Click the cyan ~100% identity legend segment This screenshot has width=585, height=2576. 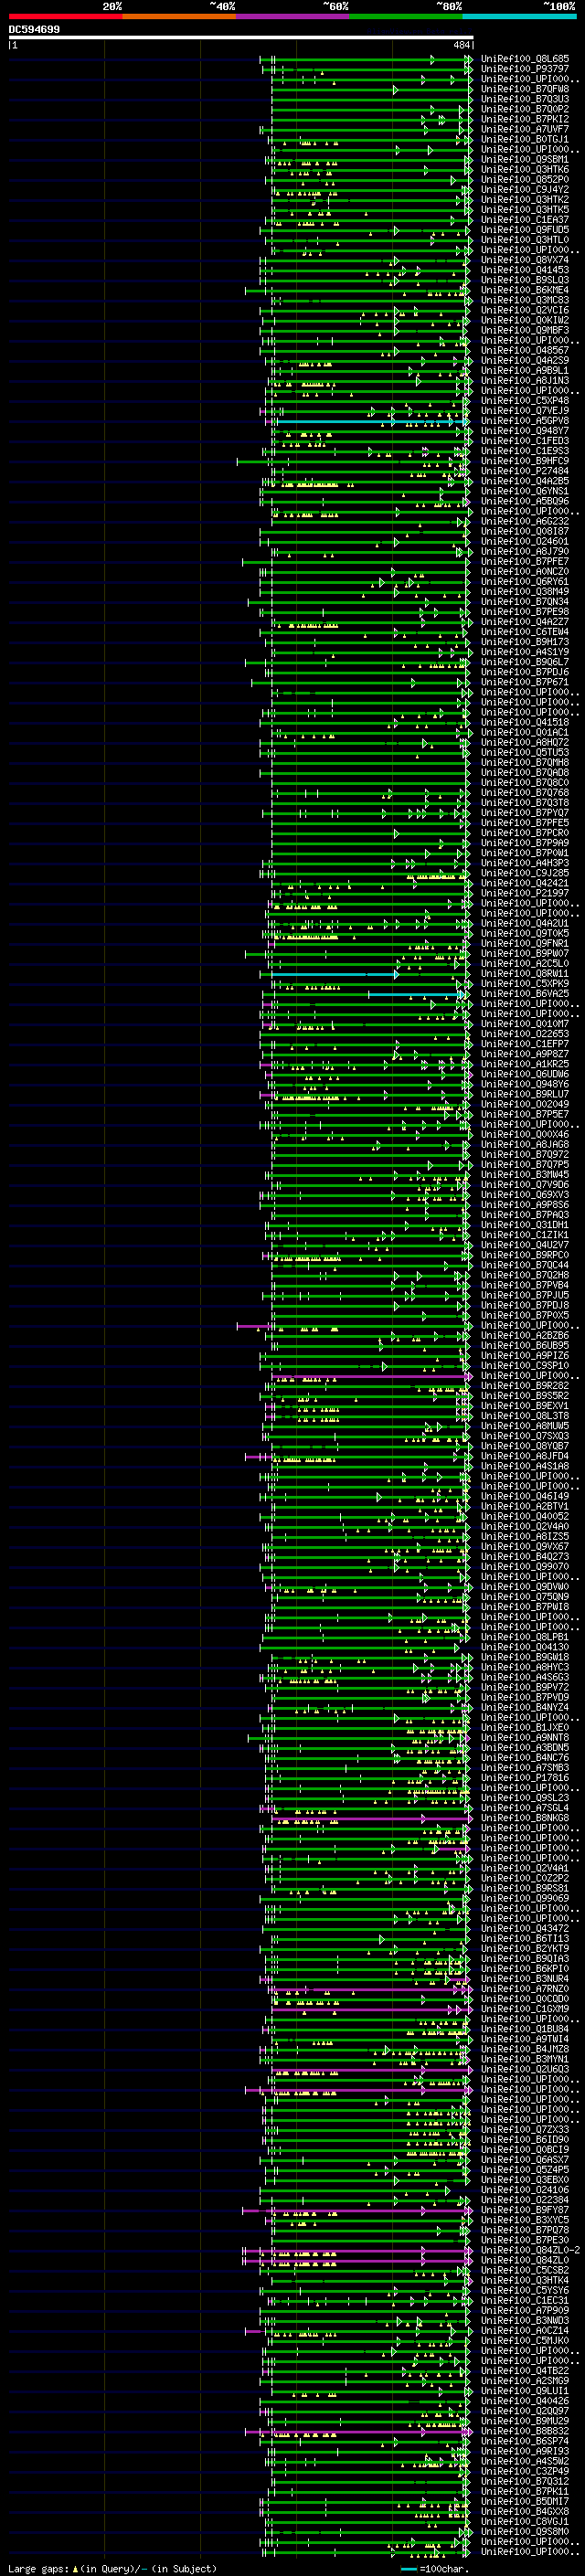coord(519,16)
